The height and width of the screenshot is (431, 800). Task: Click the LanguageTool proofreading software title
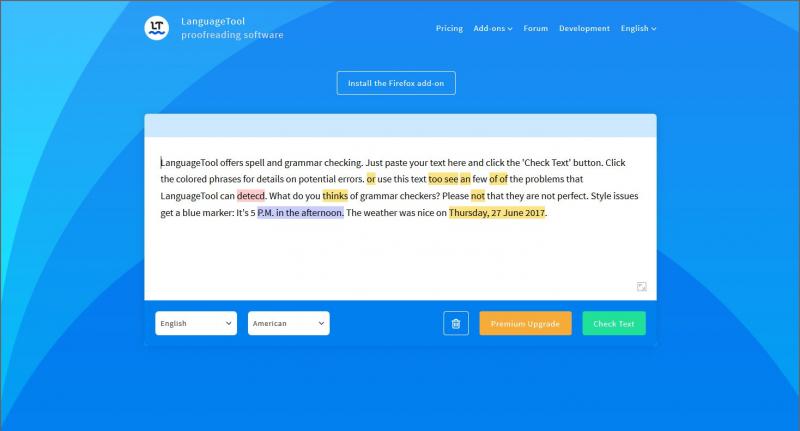point(232,28)
